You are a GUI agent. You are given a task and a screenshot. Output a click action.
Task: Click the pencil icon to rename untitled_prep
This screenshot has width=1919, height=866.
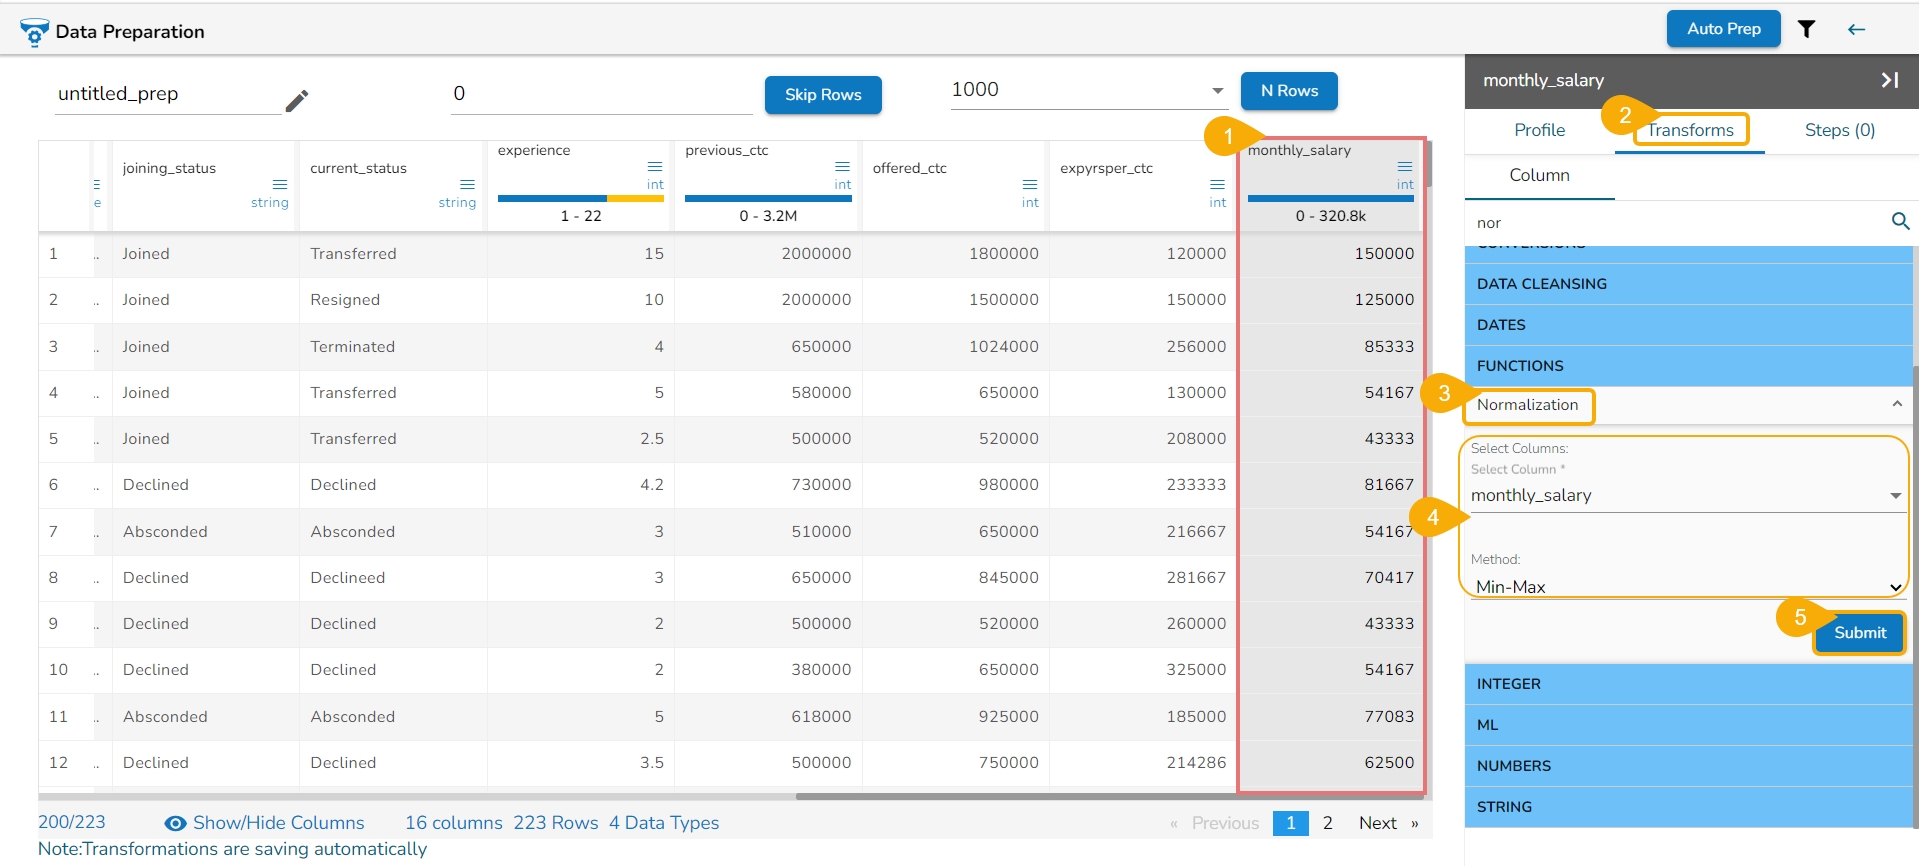(x=297, y=100)
